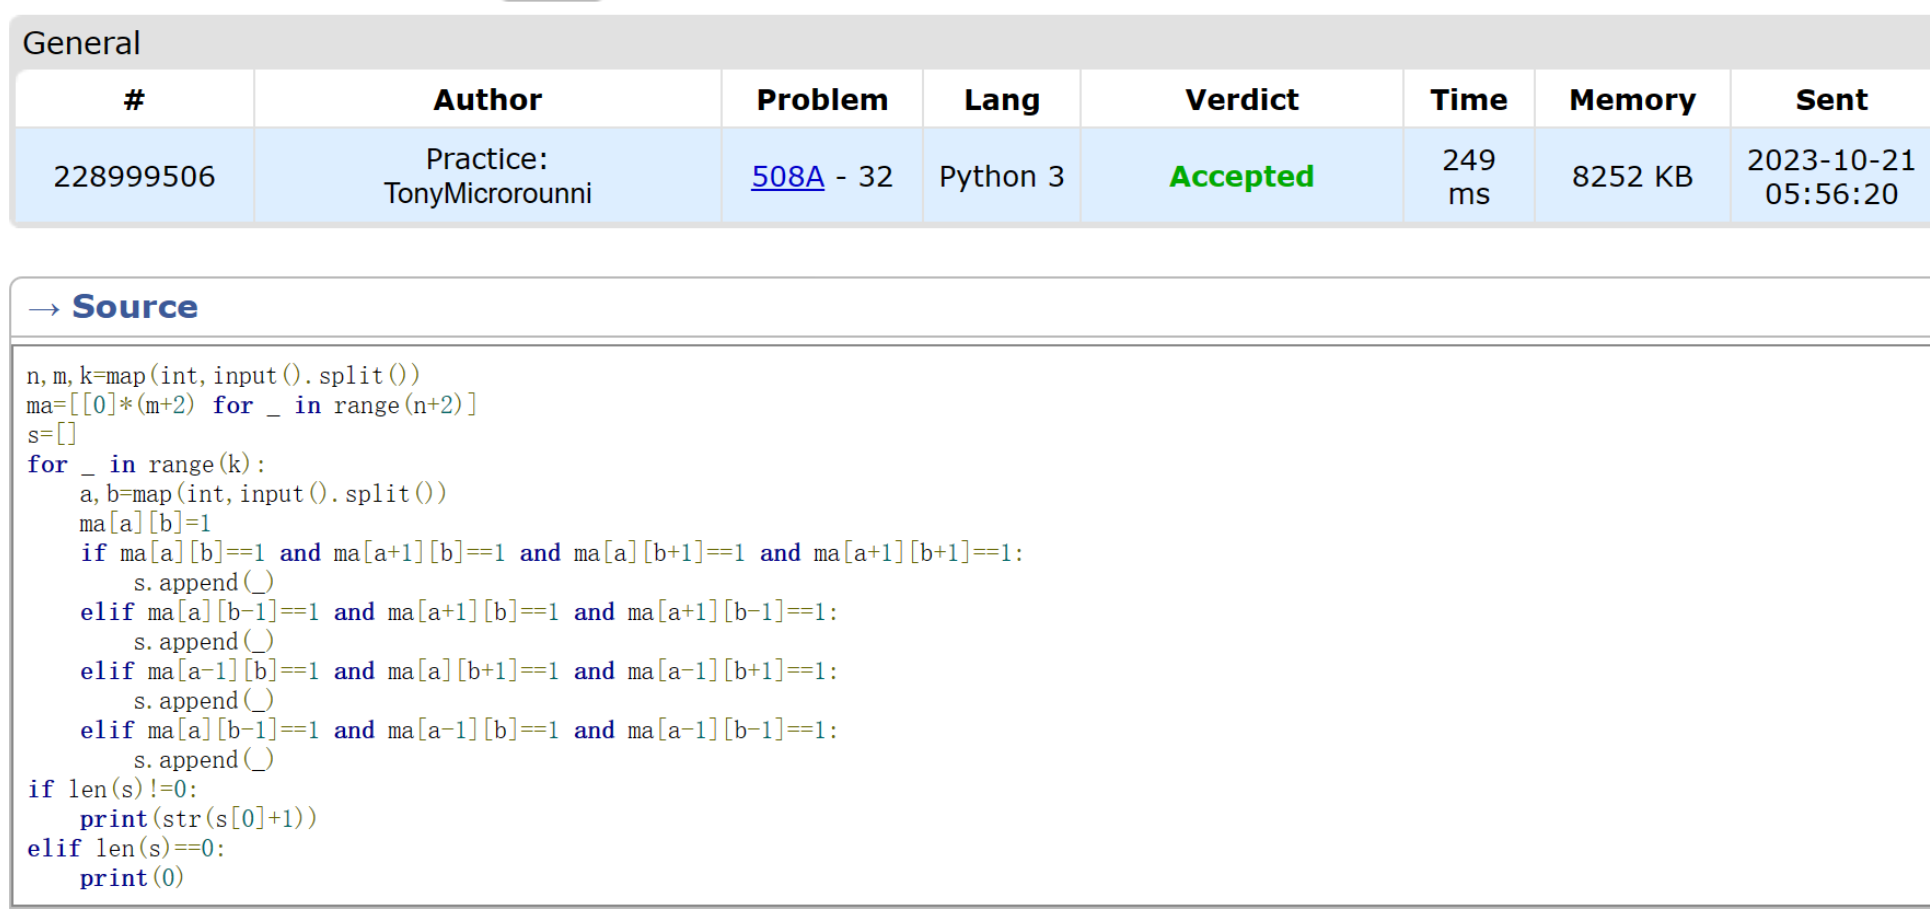Viewport: 1930px width, 918px height.
Task: Click the Accepted verdict text
Action: click(1241, 176)
